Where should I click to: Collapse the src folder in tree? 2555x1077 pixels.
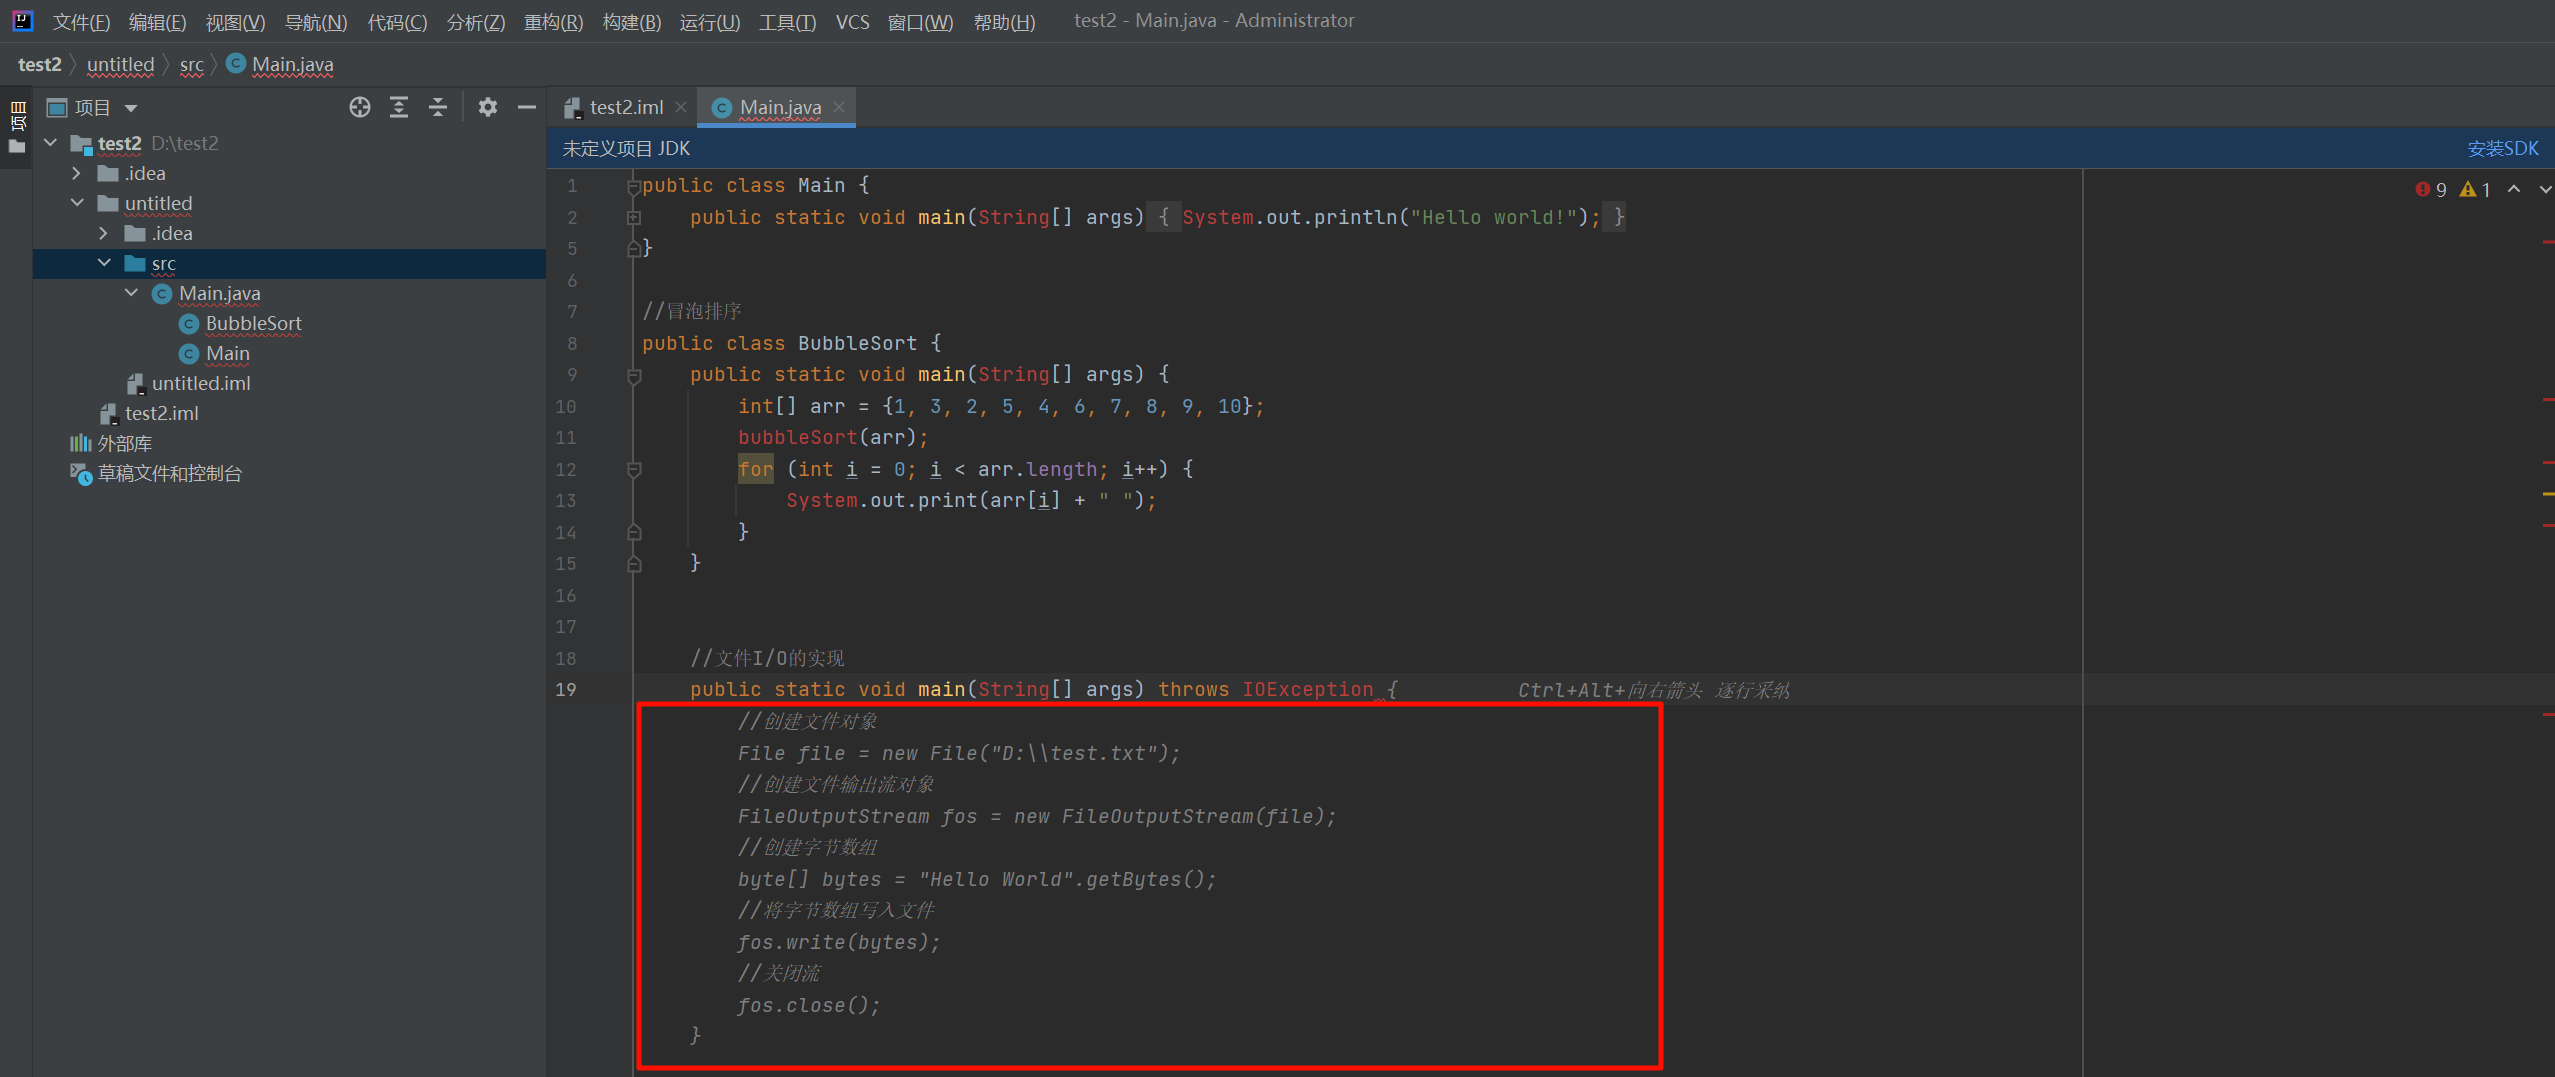[x=104, y=263]
